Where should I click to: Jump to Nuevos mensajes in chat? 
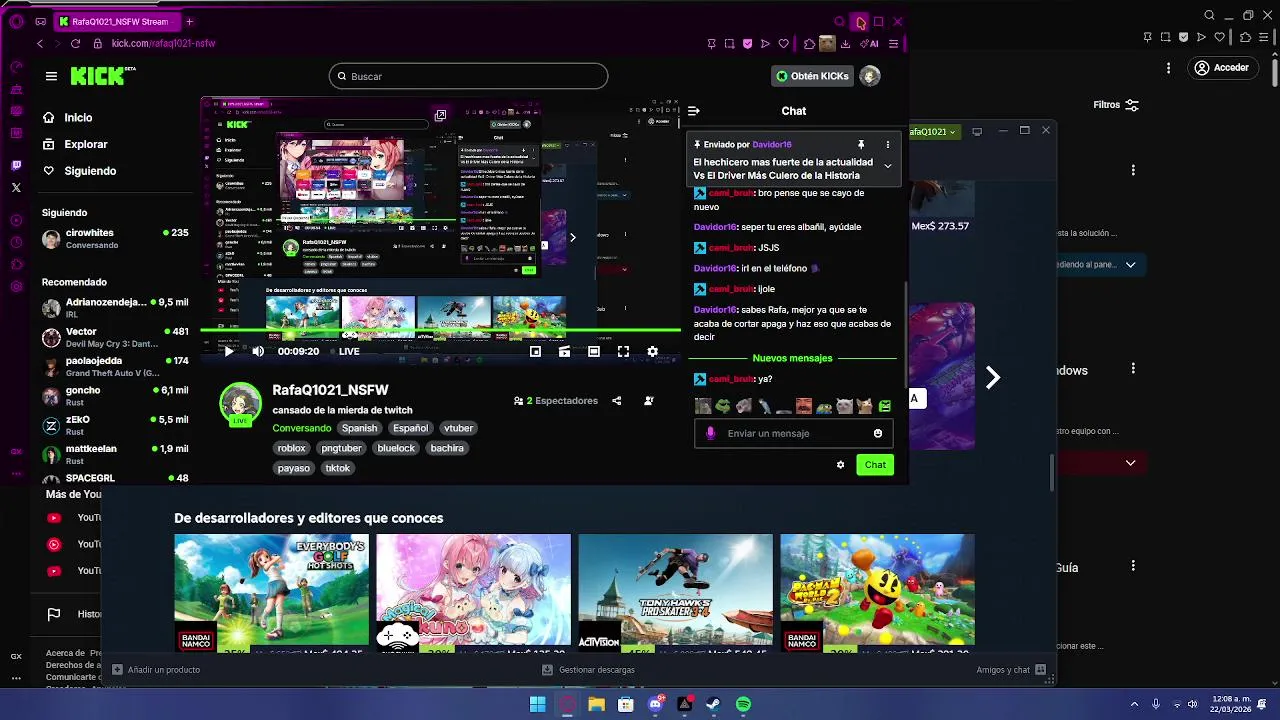[x=790, y=358]
